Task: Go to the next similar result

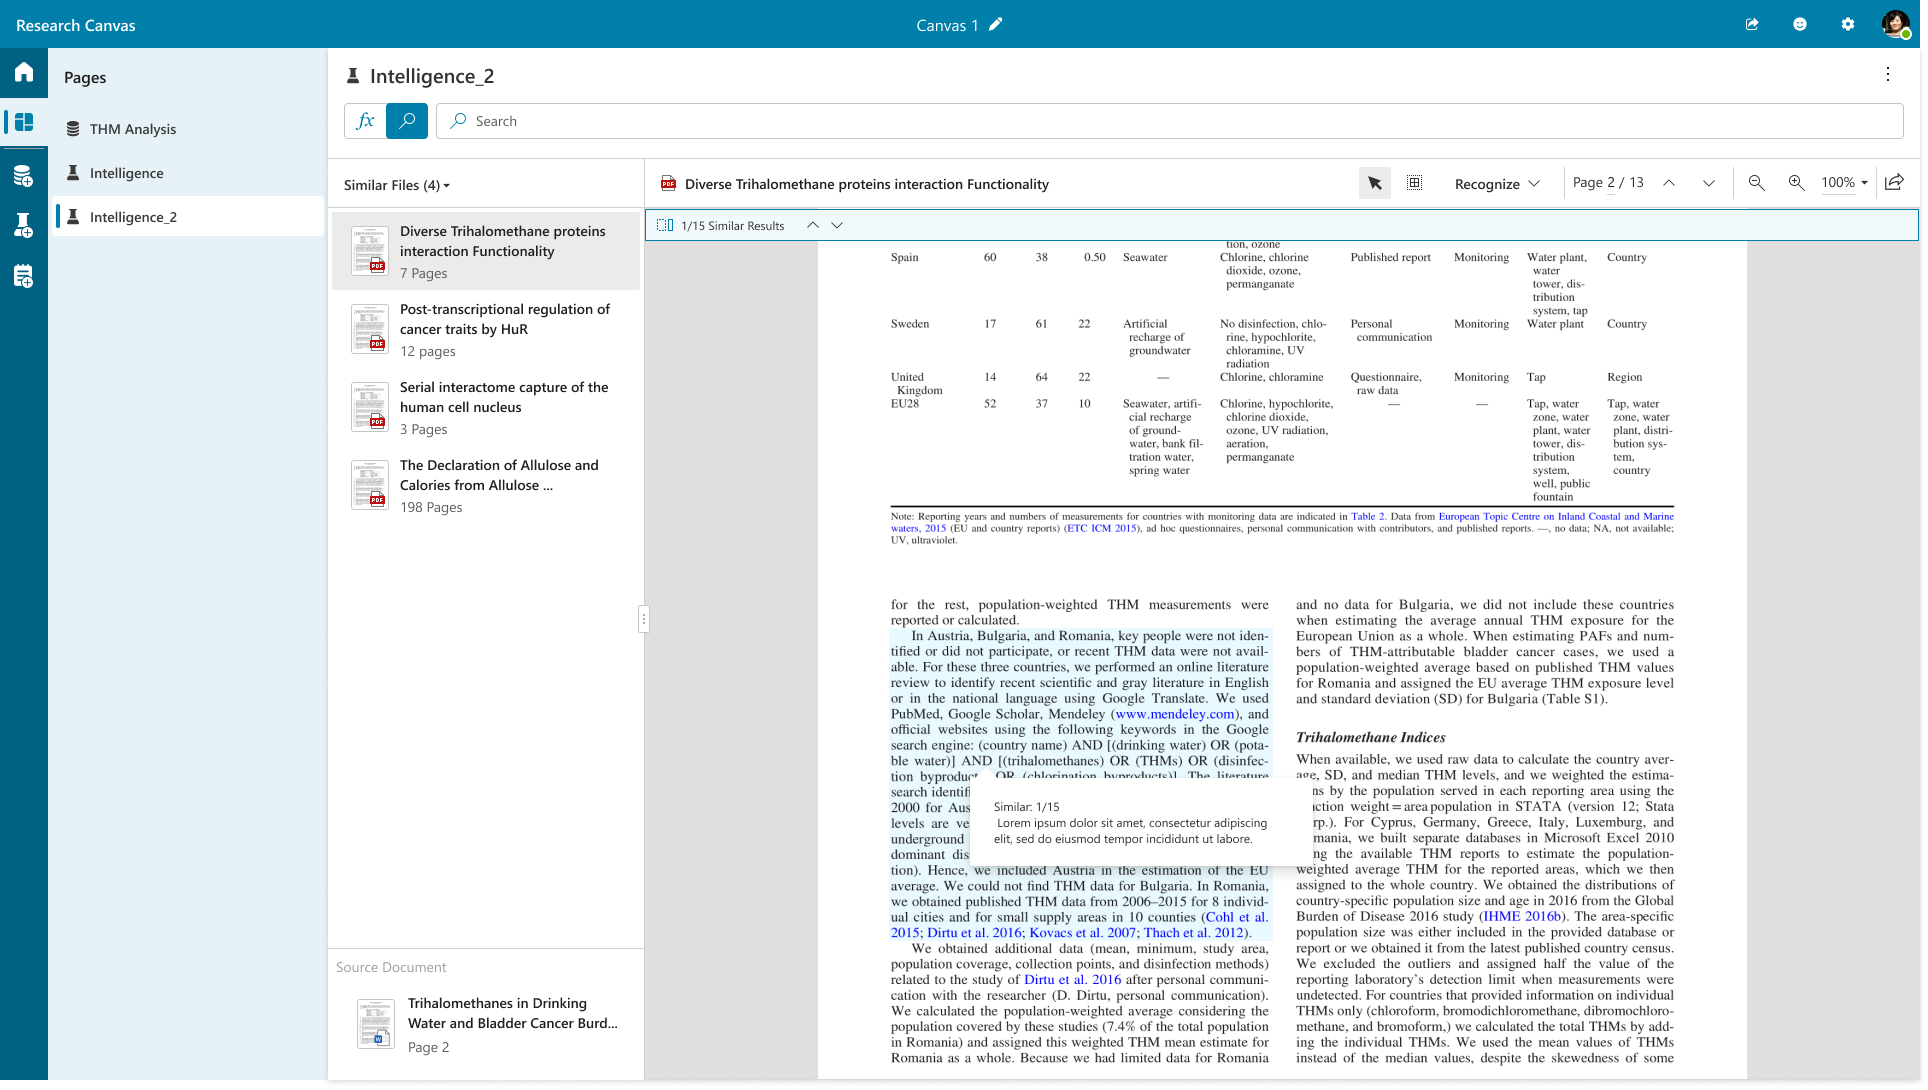Action: coord(837,226)
